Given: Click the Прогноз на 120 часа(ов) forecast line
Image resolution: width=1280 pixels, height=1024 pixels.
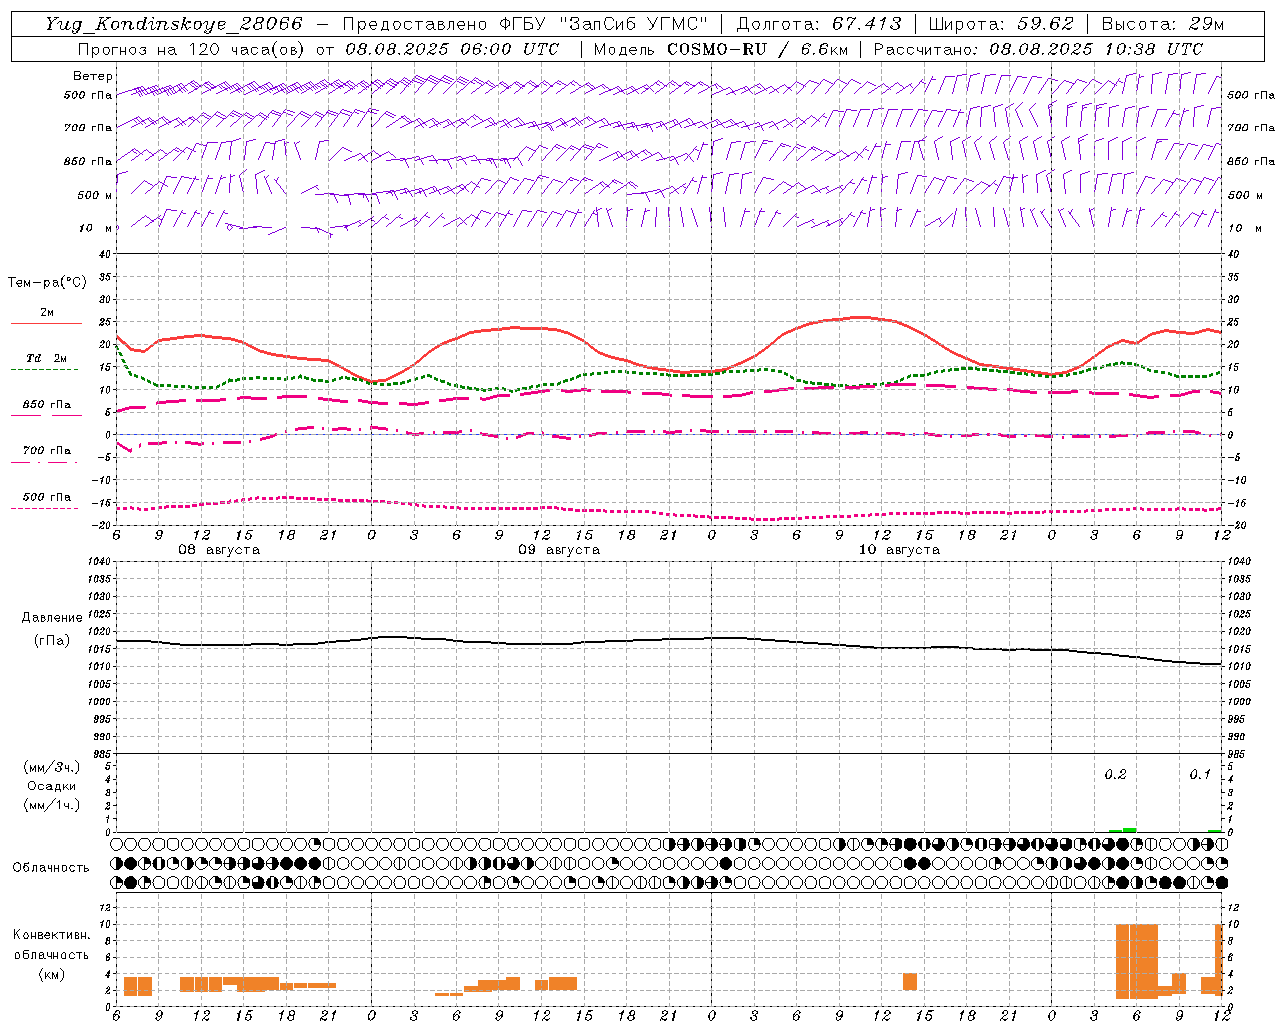Looking at the screenshot, I should coord(319,49).
